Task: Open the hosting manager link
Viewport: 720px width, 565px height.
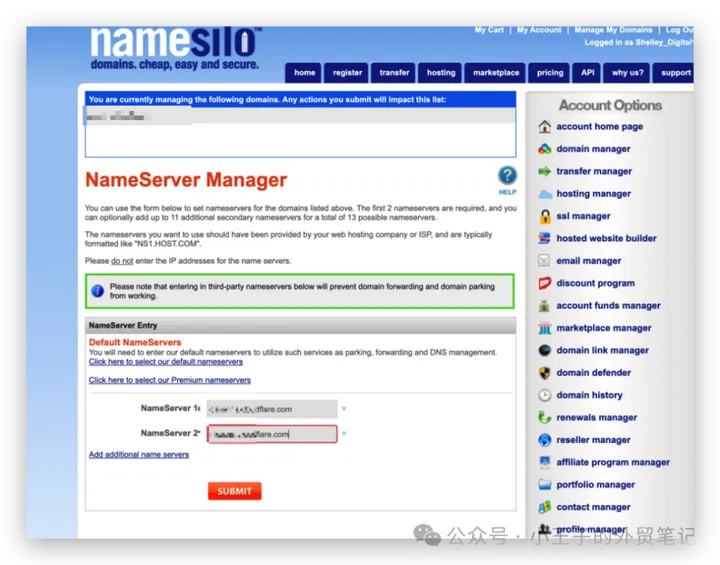Action: click(594, 194)
